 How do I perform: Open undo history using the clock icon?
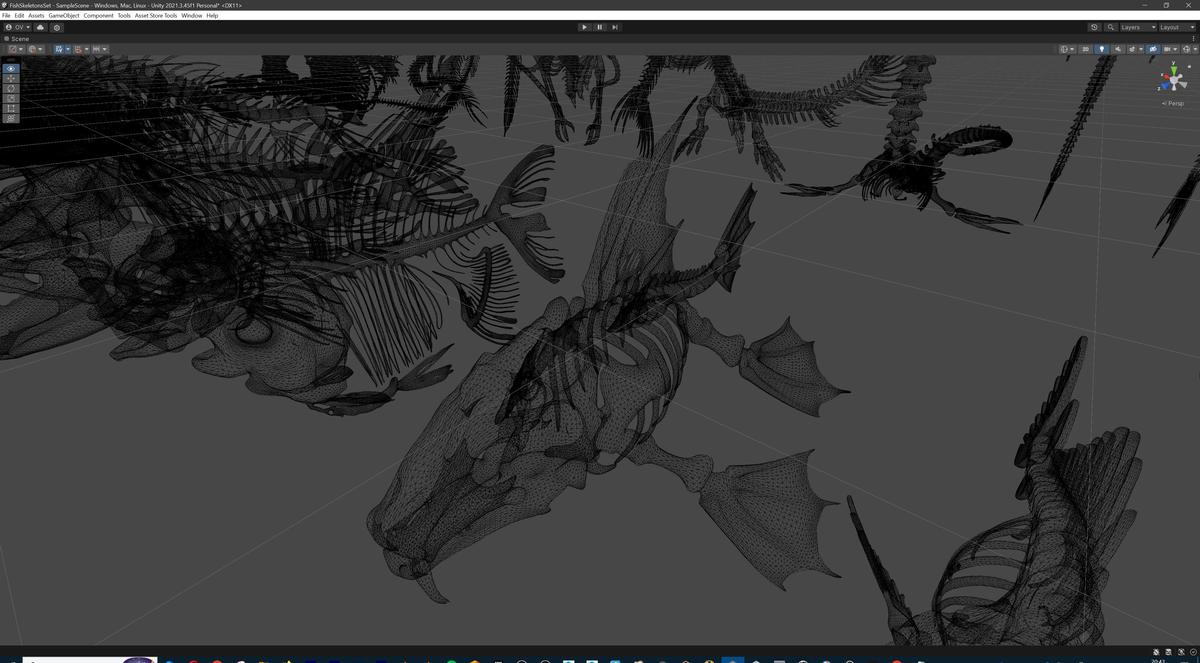click(x=1094, y=27)
